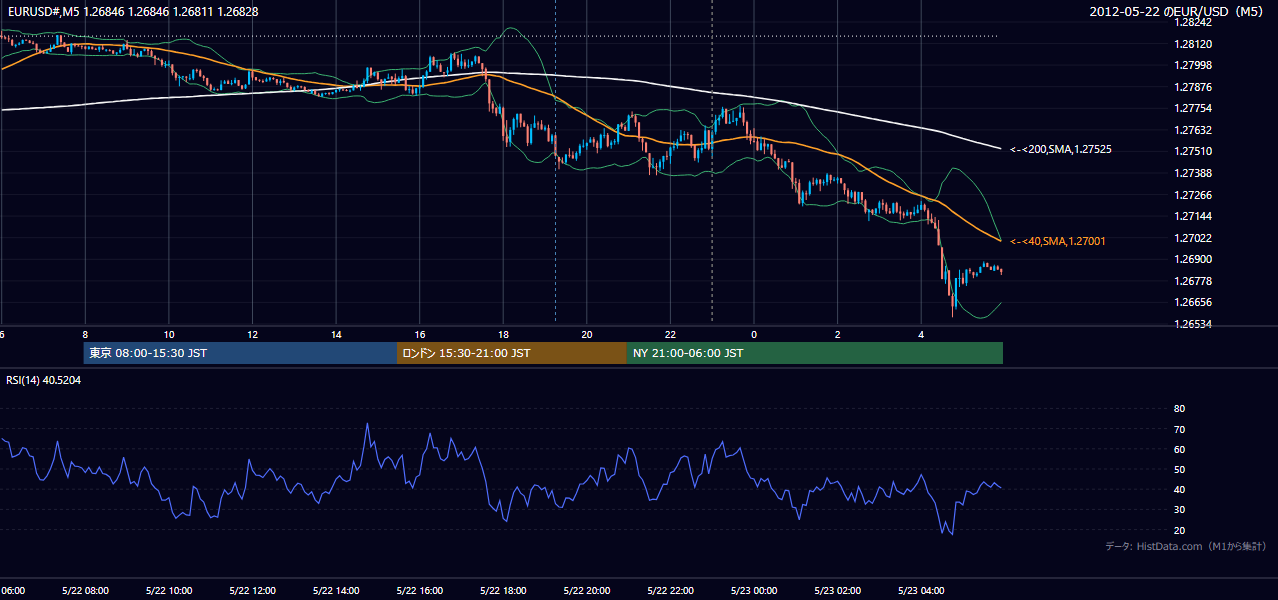Select the 東京 08:00-15:30 JST session bar

point(240,353)
